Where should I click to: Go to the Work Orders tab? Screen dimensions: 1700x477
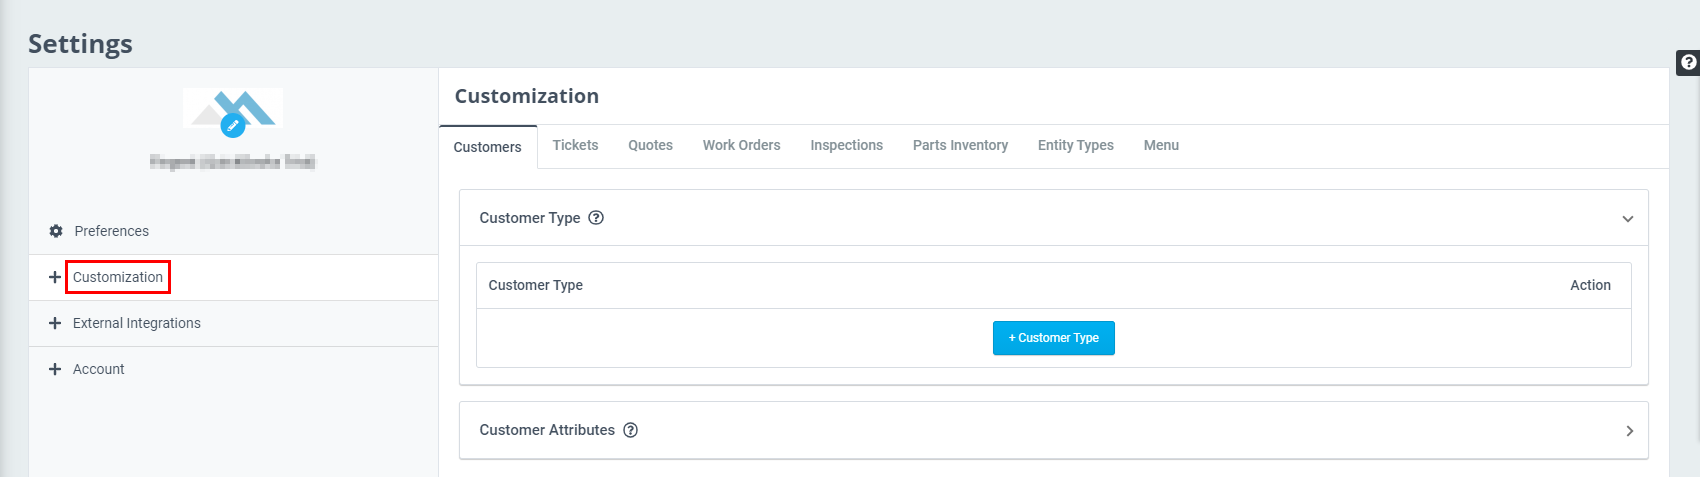point(741,145)
